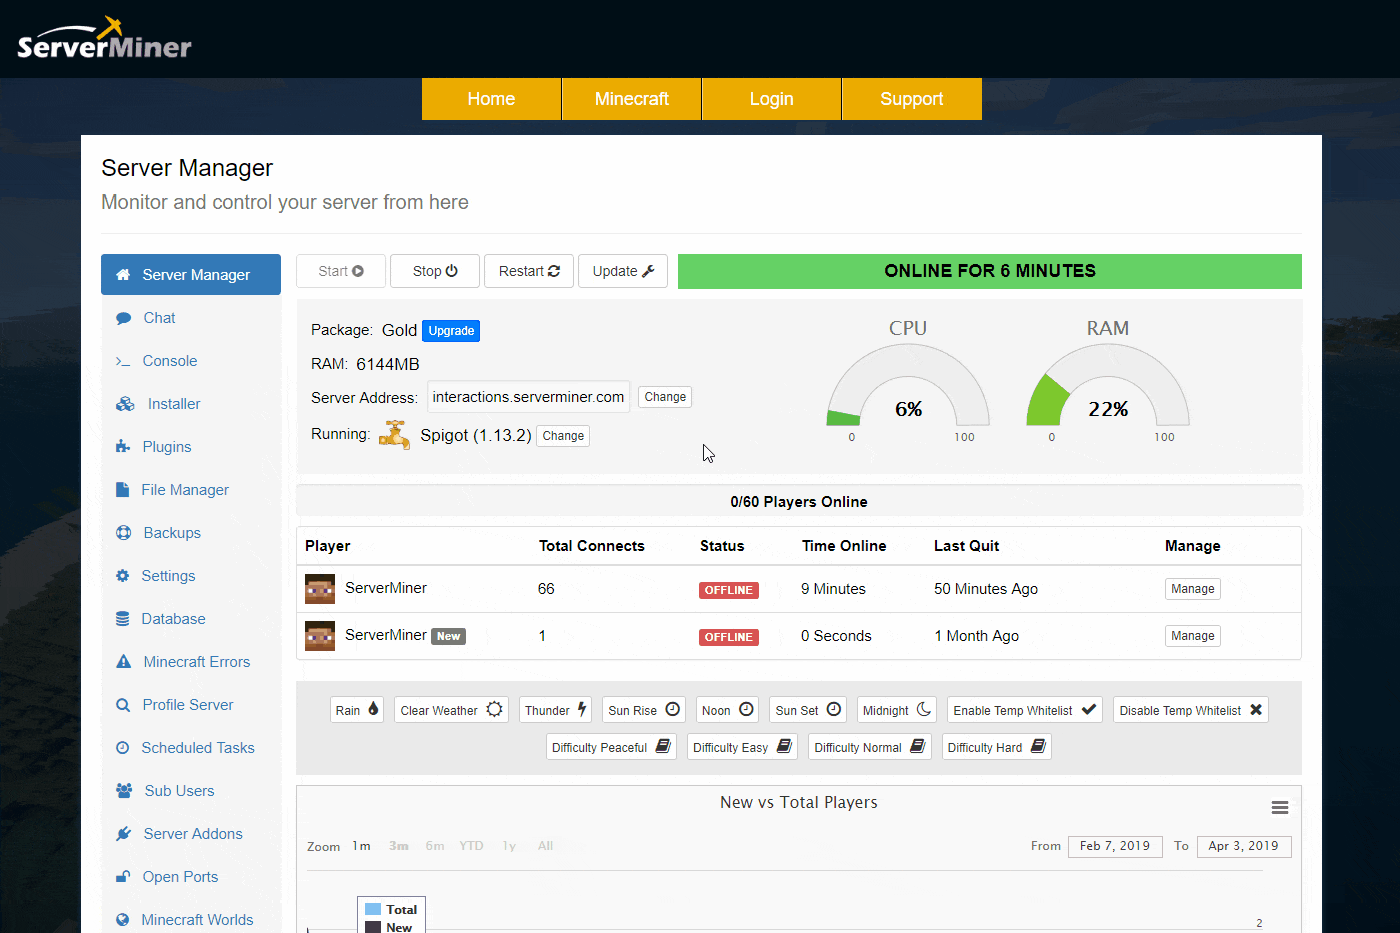Viewport: 1400px width, 933px height.
Task: Set Difficulty Peaceful
Action: (611, 747)
